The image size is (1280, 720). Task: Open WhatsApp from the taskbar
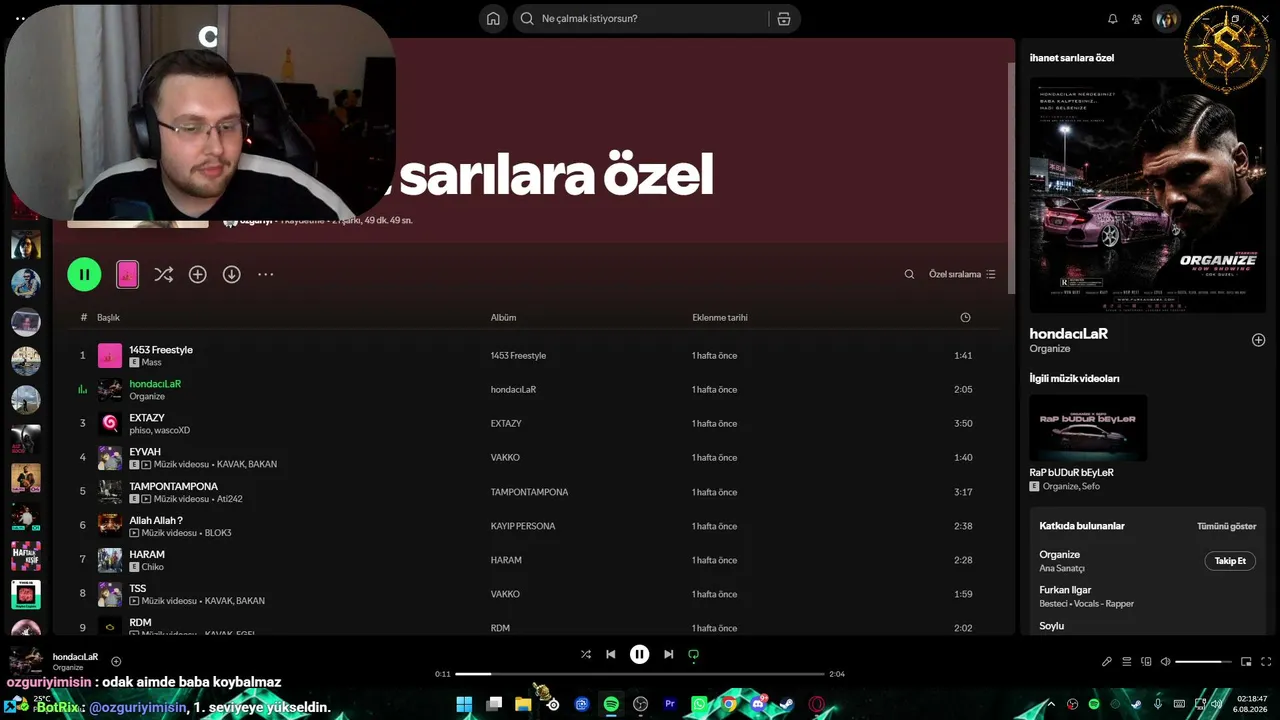[699, 704]
